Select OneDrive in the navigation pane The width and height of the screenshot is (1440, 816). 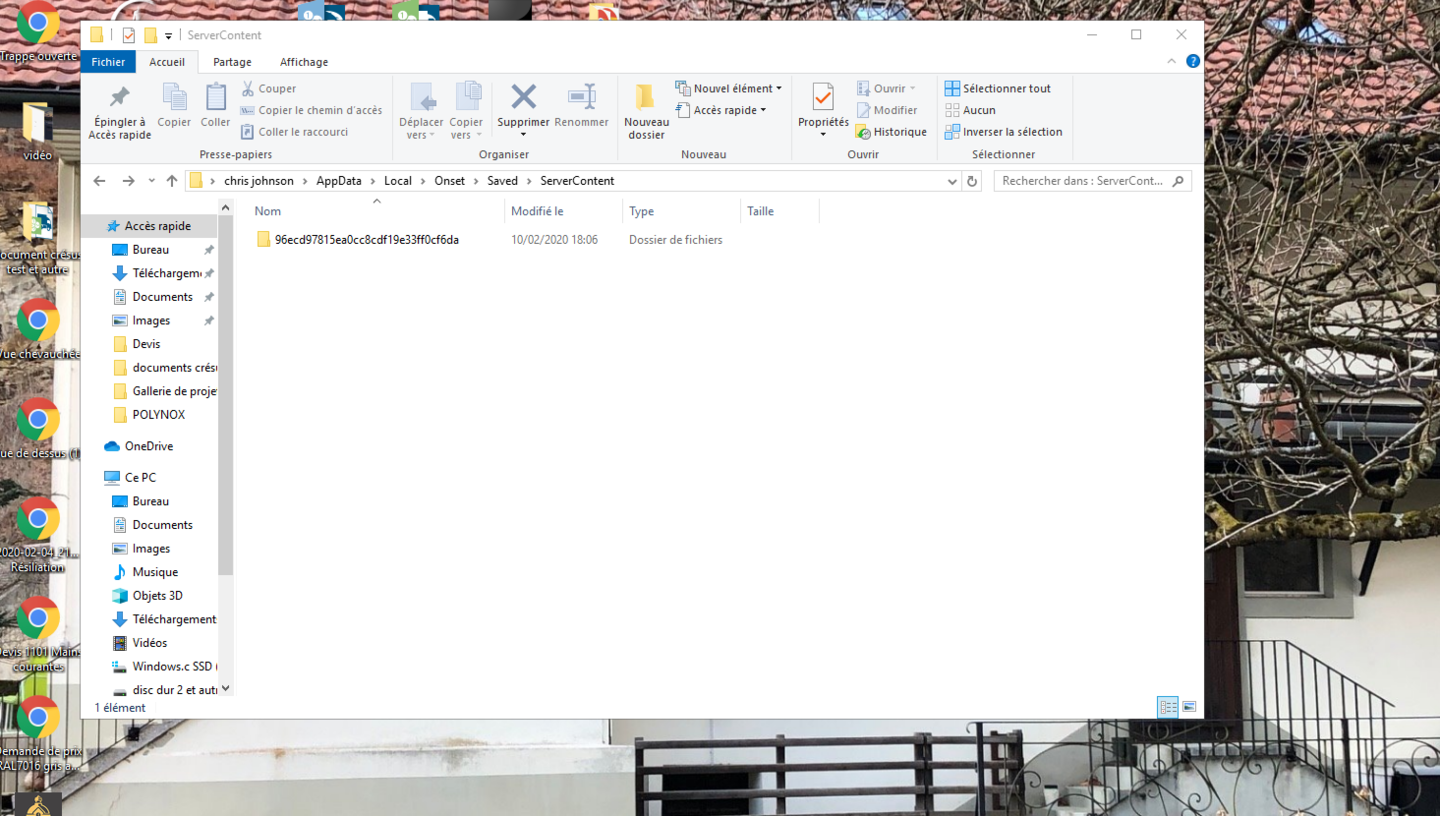(x=148, y=446)
